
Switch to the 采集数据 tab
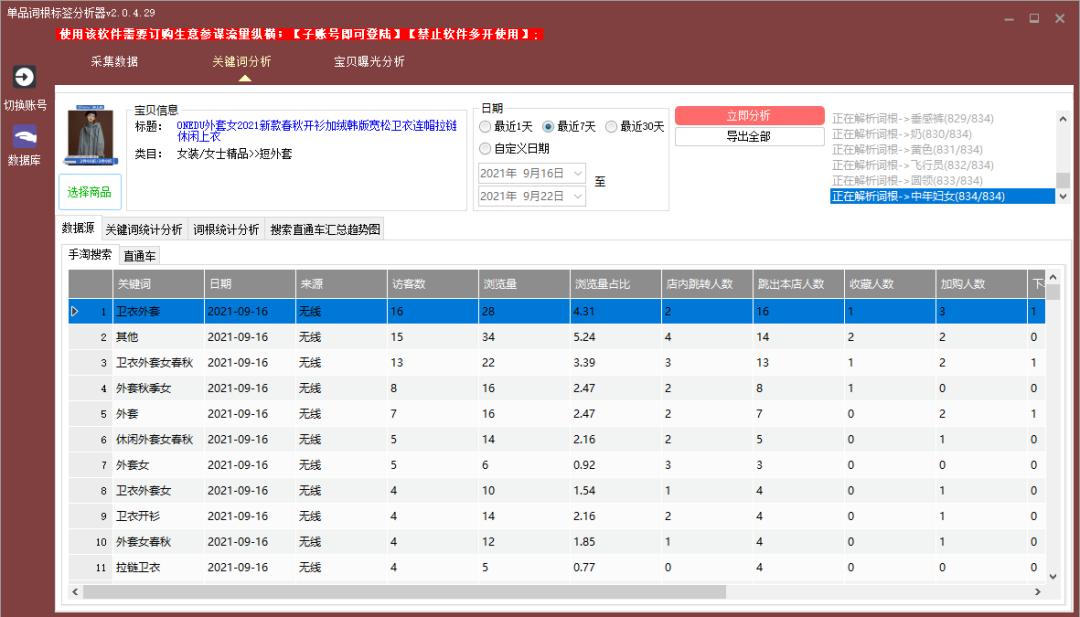[117, 59]
